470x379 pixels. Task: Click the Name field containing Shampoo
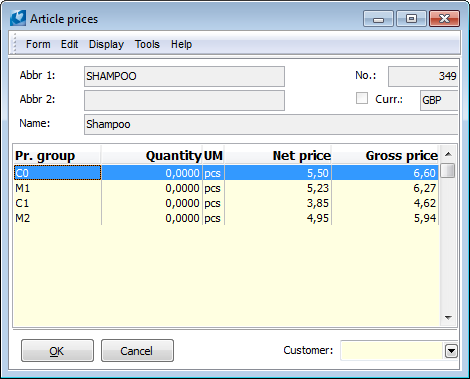(271, 124)
